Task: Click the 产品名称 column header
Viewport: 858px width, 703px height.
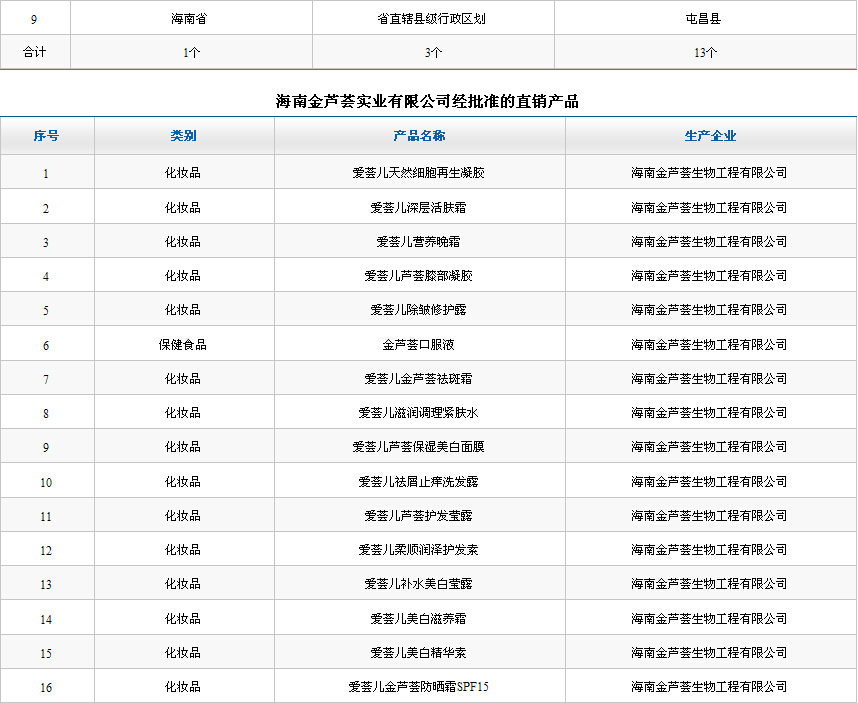Action: click(x=419, y=136)
